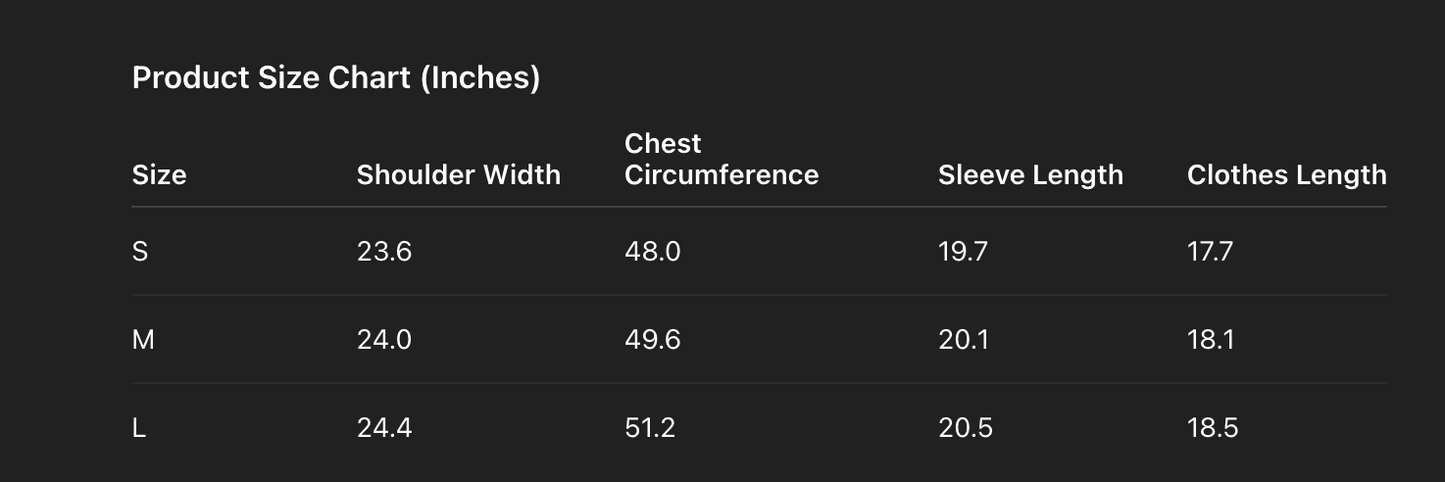Screen dimensions: 1445x482
Task: Select shoulder width value 24.0
Action: (384, 340)
